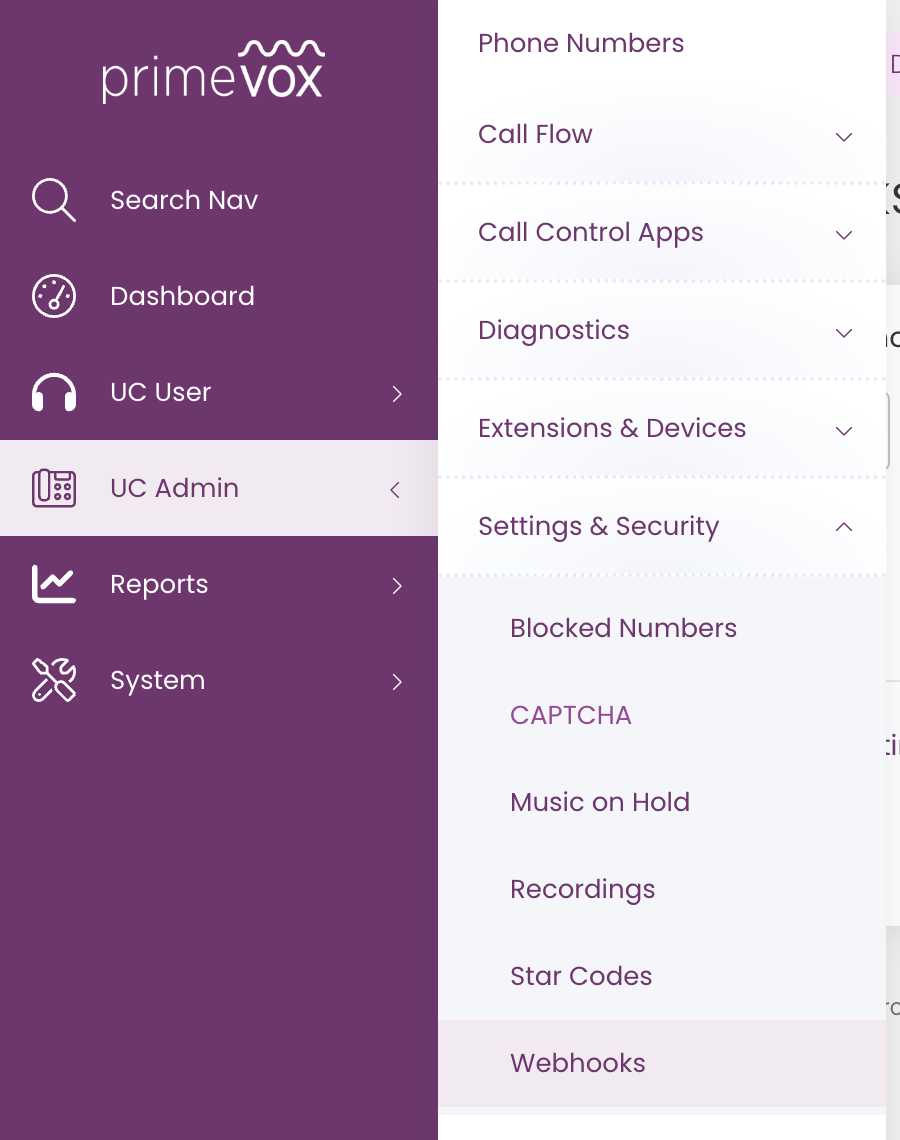Screen dimensions: 900x1140
Task: Select the CAPTCHA link
Action: [x=571, y=715]
